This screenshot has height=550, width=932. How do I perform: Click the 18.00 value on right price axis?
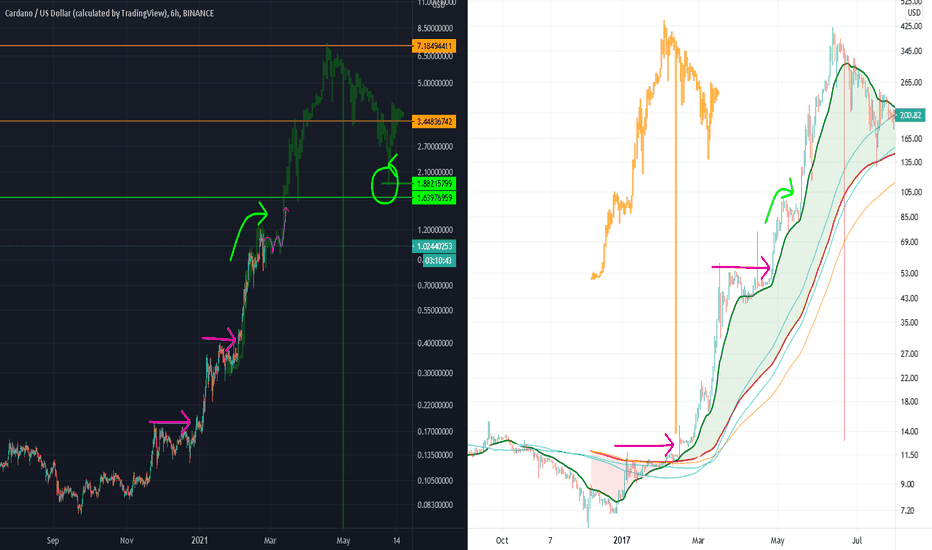(x=911, y=402)
